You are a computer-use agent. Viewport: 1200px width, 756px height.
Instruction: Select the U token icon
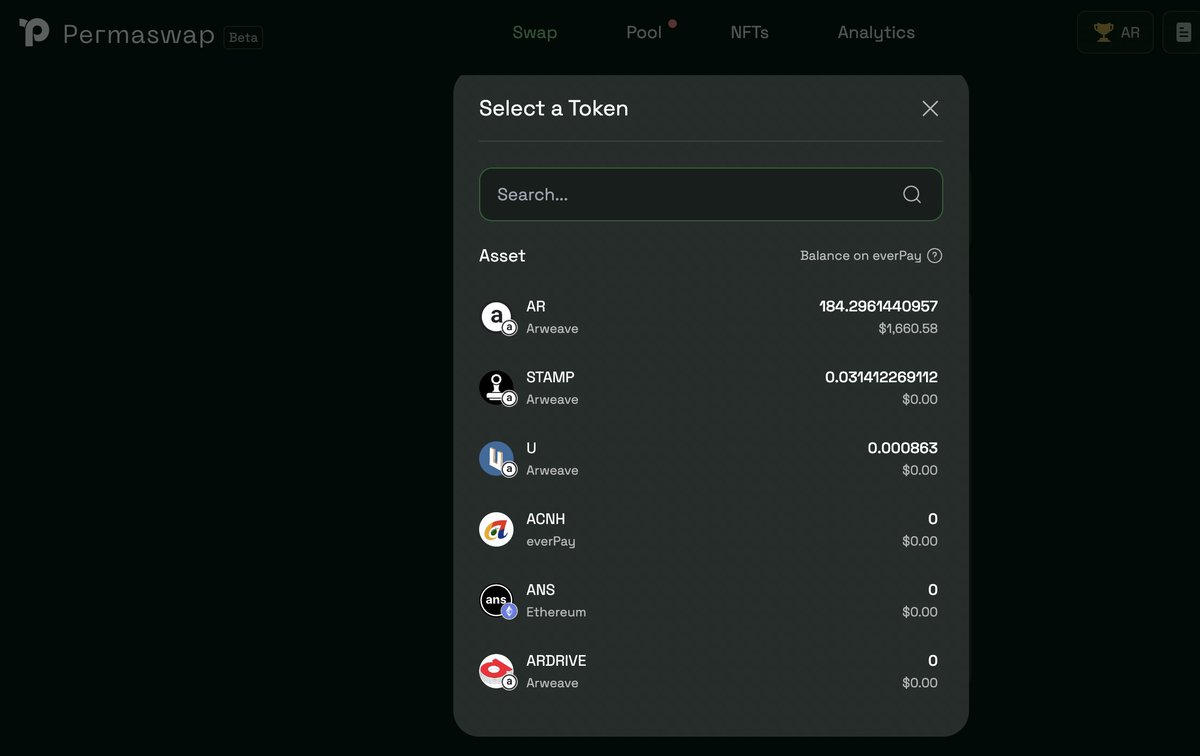497,458
